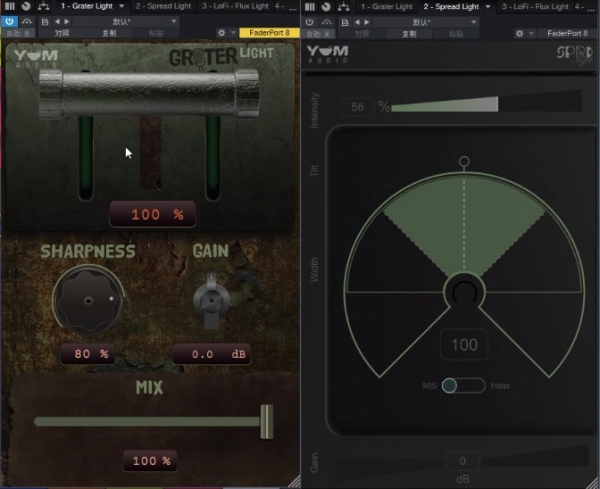Click the Gain valve lever
Viewport: 600px width, 489px height.
(212, 301)
